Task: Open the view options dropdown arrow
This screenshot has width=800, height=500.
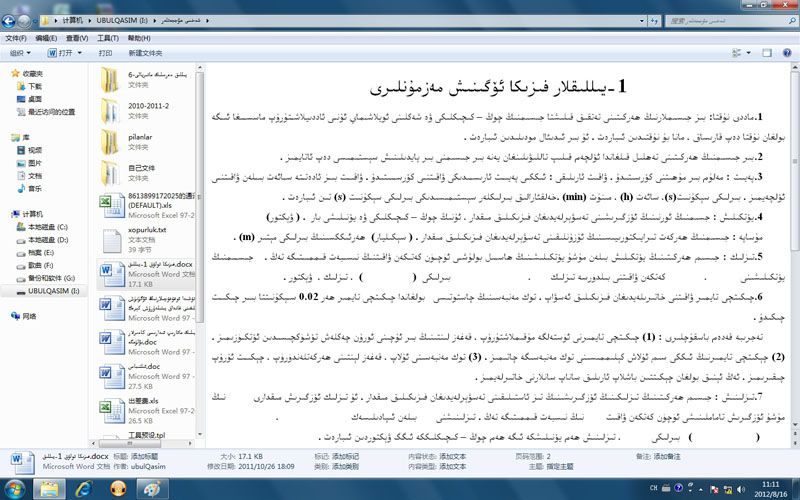Action: [748, 53]
